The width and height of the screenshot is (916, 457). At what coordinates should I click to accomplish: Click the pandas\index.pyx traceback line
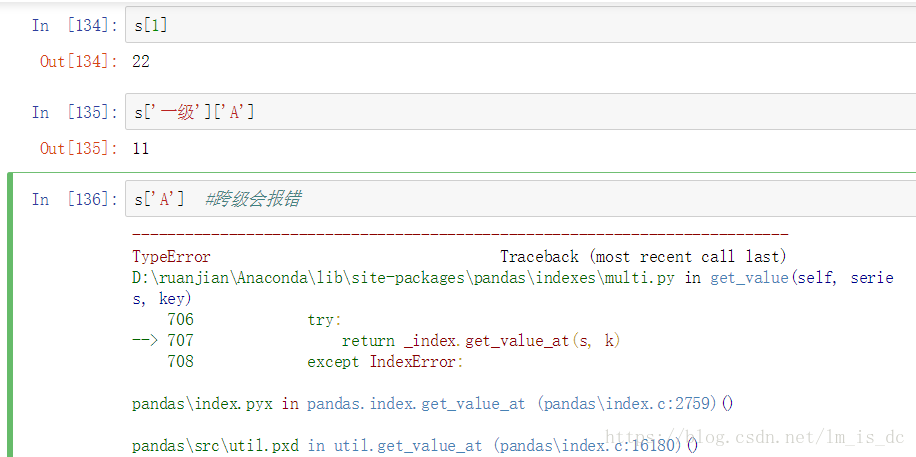pyautogui.click(x=432, y=404)
